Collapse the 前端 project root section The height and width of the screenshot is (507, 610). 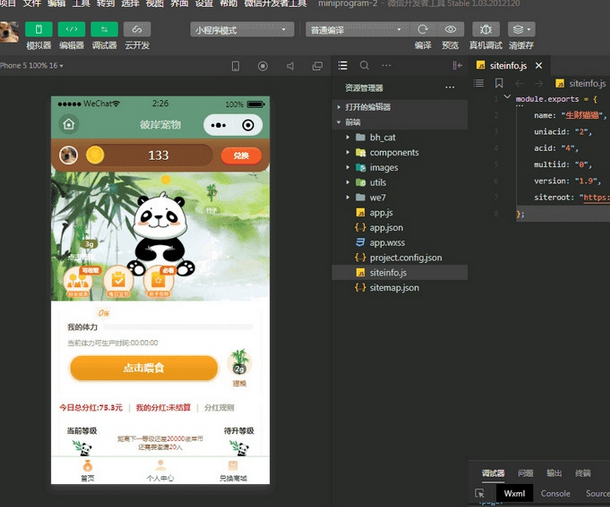400,122
